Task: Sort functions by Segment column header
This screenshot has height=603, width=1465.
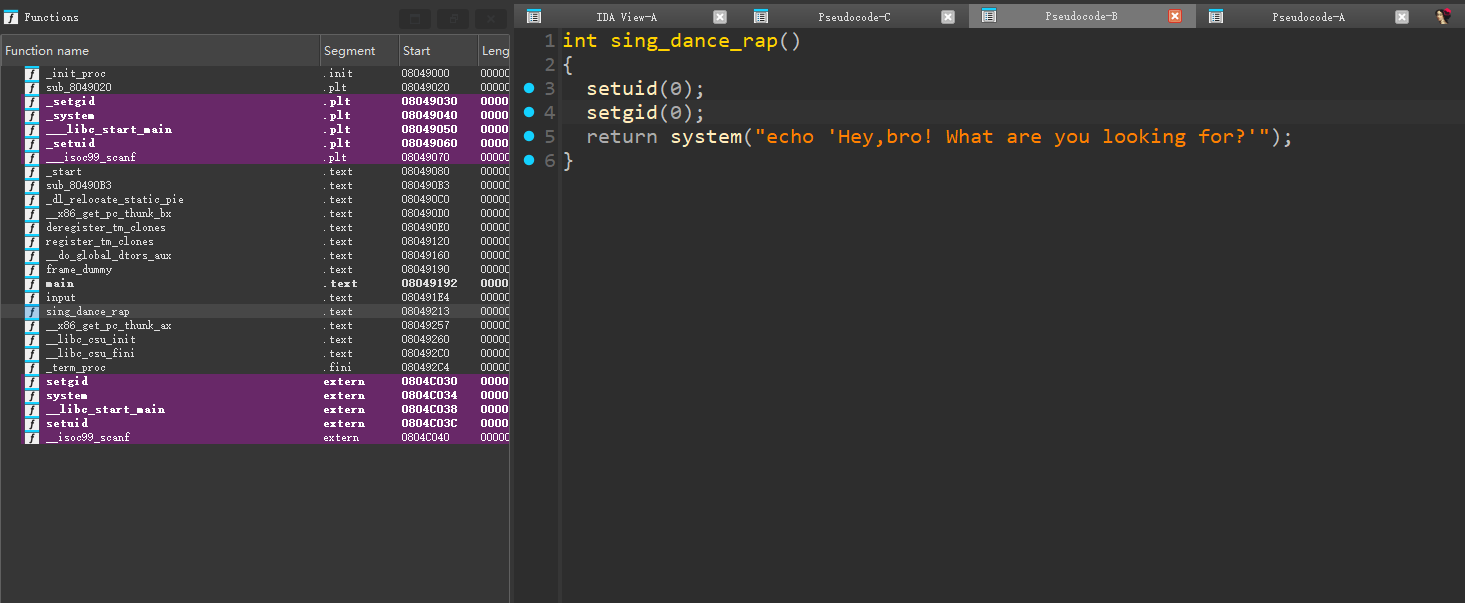Action: click(349, 51)
